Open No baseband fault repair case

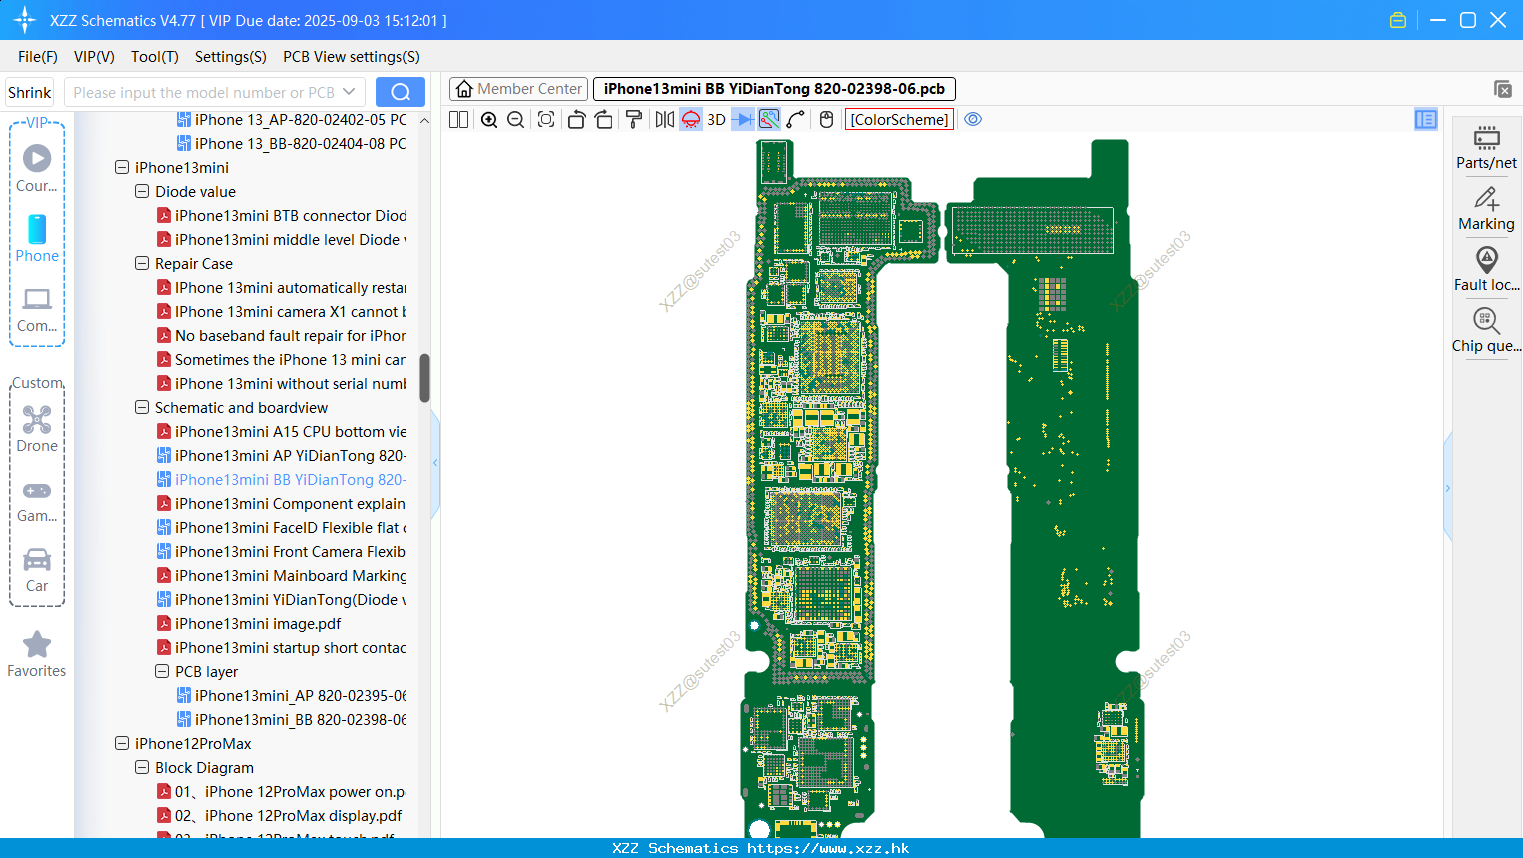pyautogui.click(x=281, y=335)
